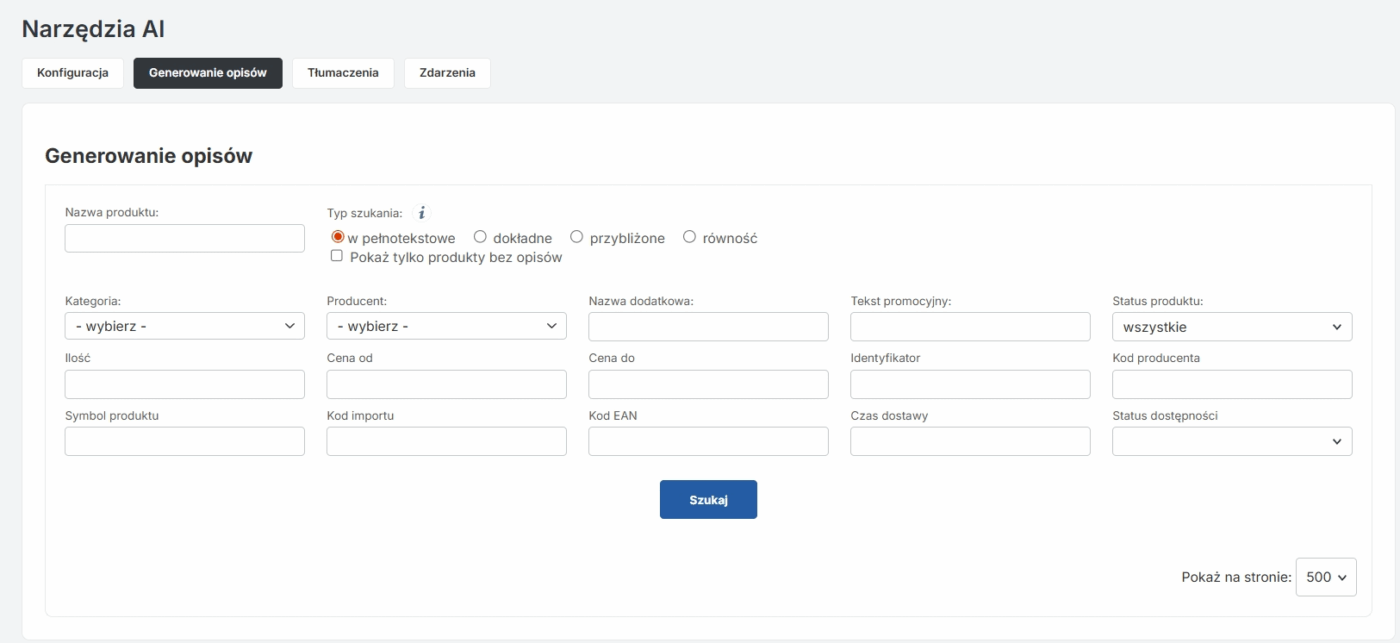Viewport: 1400px width, 643px height.
Task: Choose the 'przybliżone' radio button
Action: [577, 238]
